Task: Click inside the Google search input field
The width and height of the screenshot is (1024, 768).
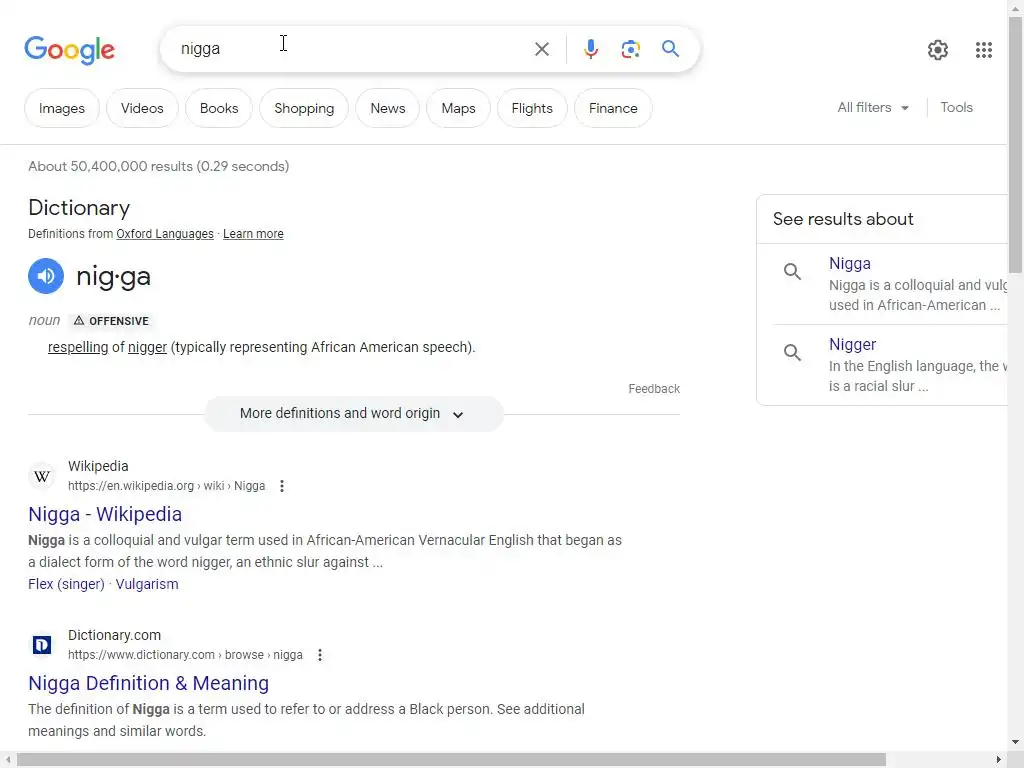Action: (349, 49)
